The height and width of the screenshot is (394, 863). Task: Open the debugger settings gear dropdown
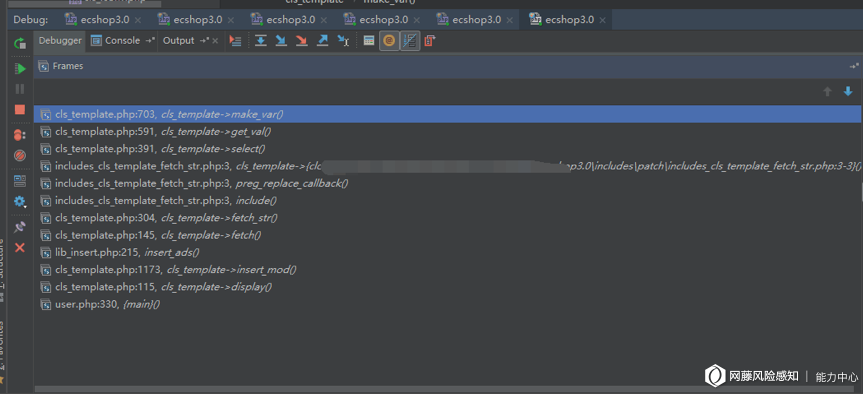[x=20, y=201]
